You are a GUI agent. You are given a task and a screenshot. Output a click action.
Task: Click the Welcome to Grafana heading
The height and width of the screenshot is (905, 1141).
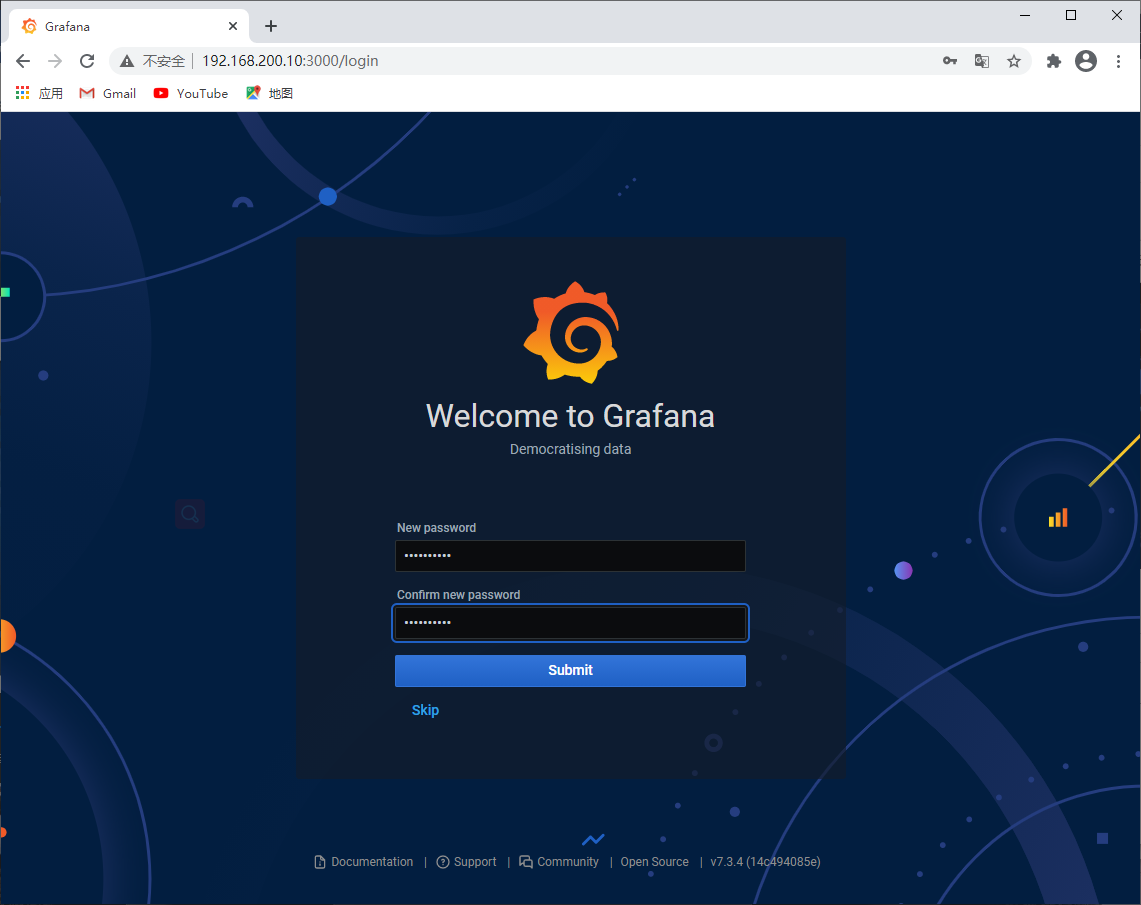click(570, 416)
